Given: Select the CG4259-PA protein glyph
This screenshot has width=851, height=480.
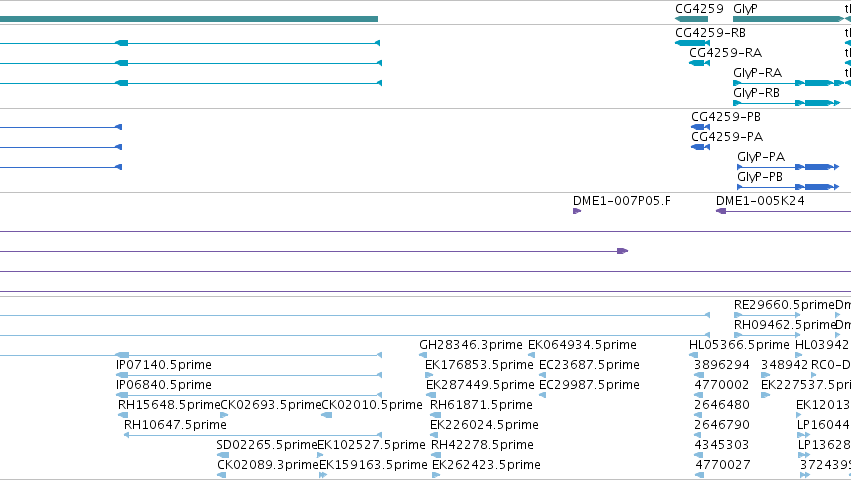Looking at the screenshot, I should (700, 147).
